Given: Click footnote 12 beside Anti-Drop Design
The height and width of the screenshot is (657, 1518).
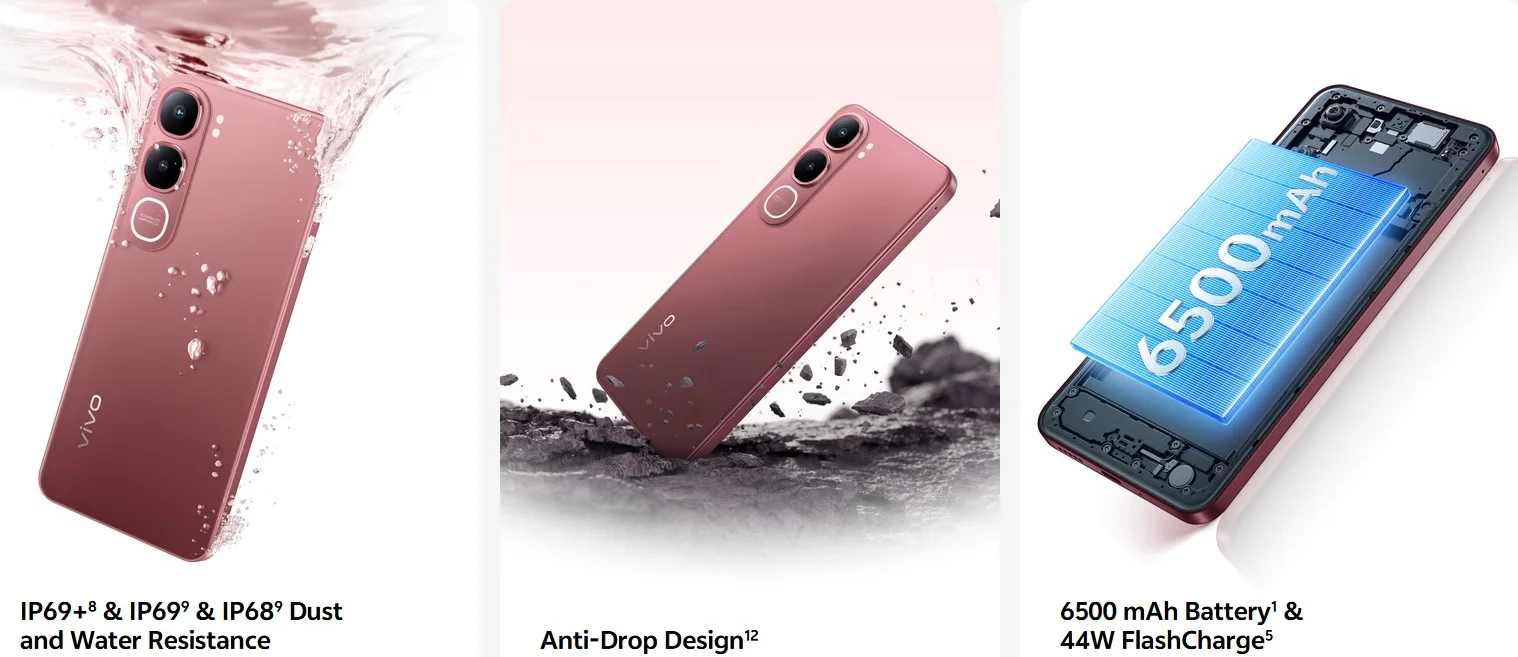Looking at the screenshot, I should click(x=751, y=635).
